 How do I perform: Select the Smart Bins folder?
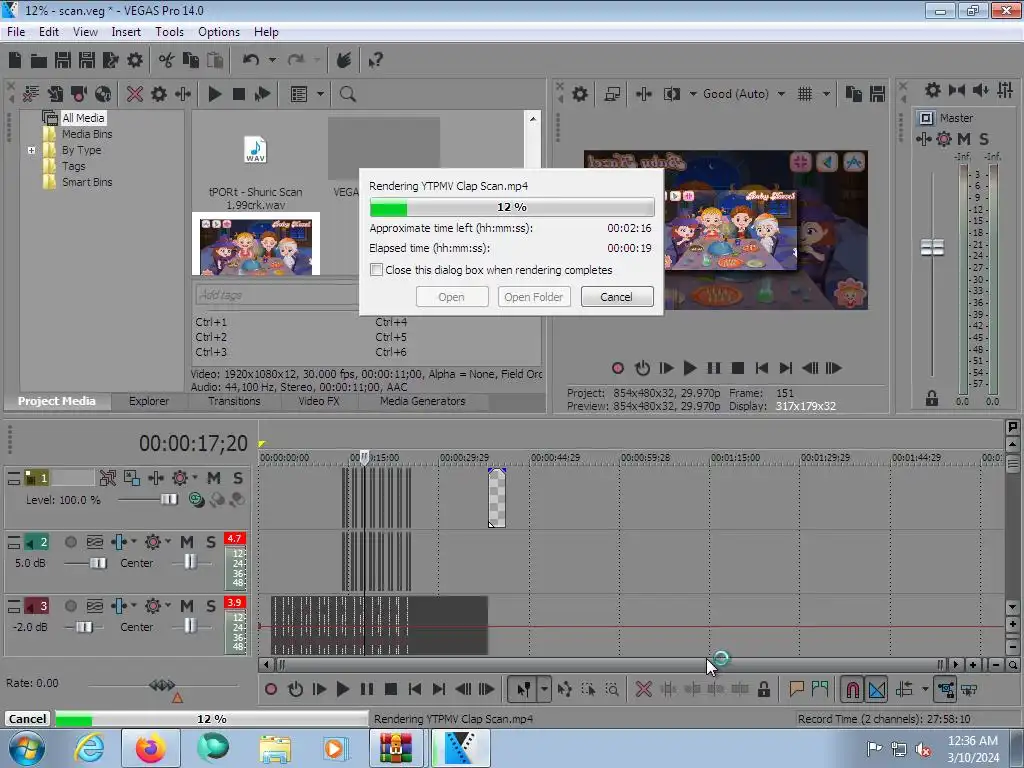click(87, 182)
